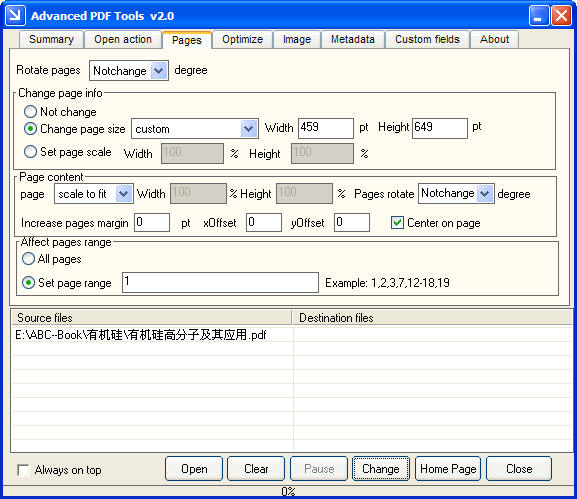This screenshot has width=577, height=499.
Task: Open the custom page size dropdown
Action: click(249, 129)
